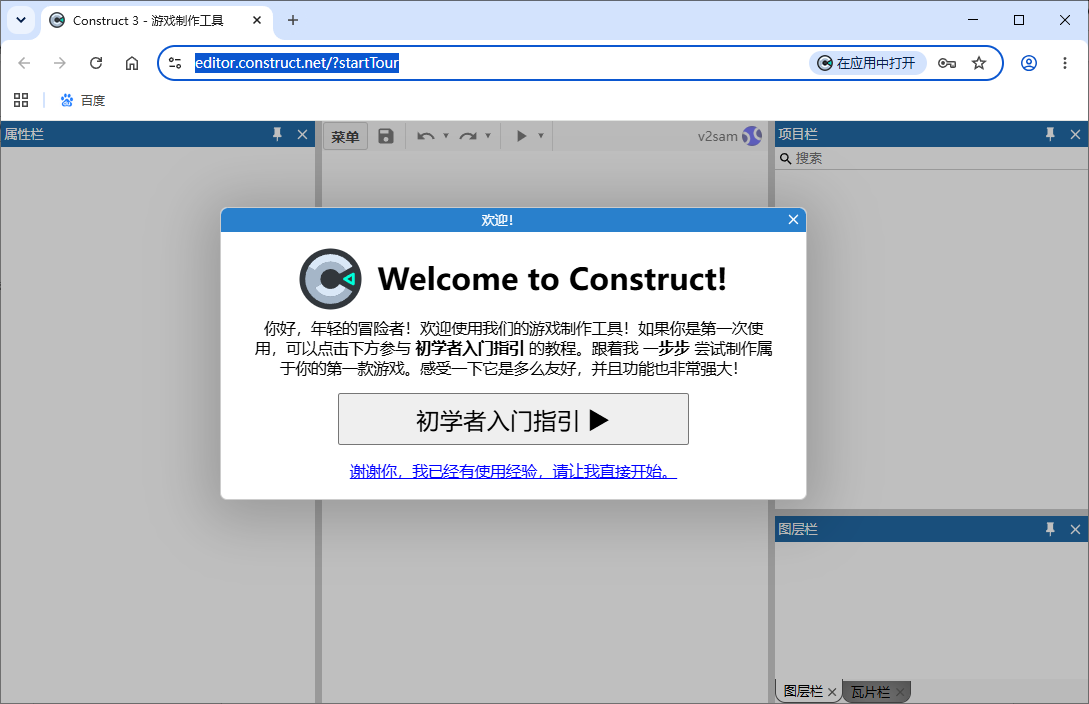Click the browser address bar URL
This screenshot has width=1089, height=704.
tap(297, 63)
